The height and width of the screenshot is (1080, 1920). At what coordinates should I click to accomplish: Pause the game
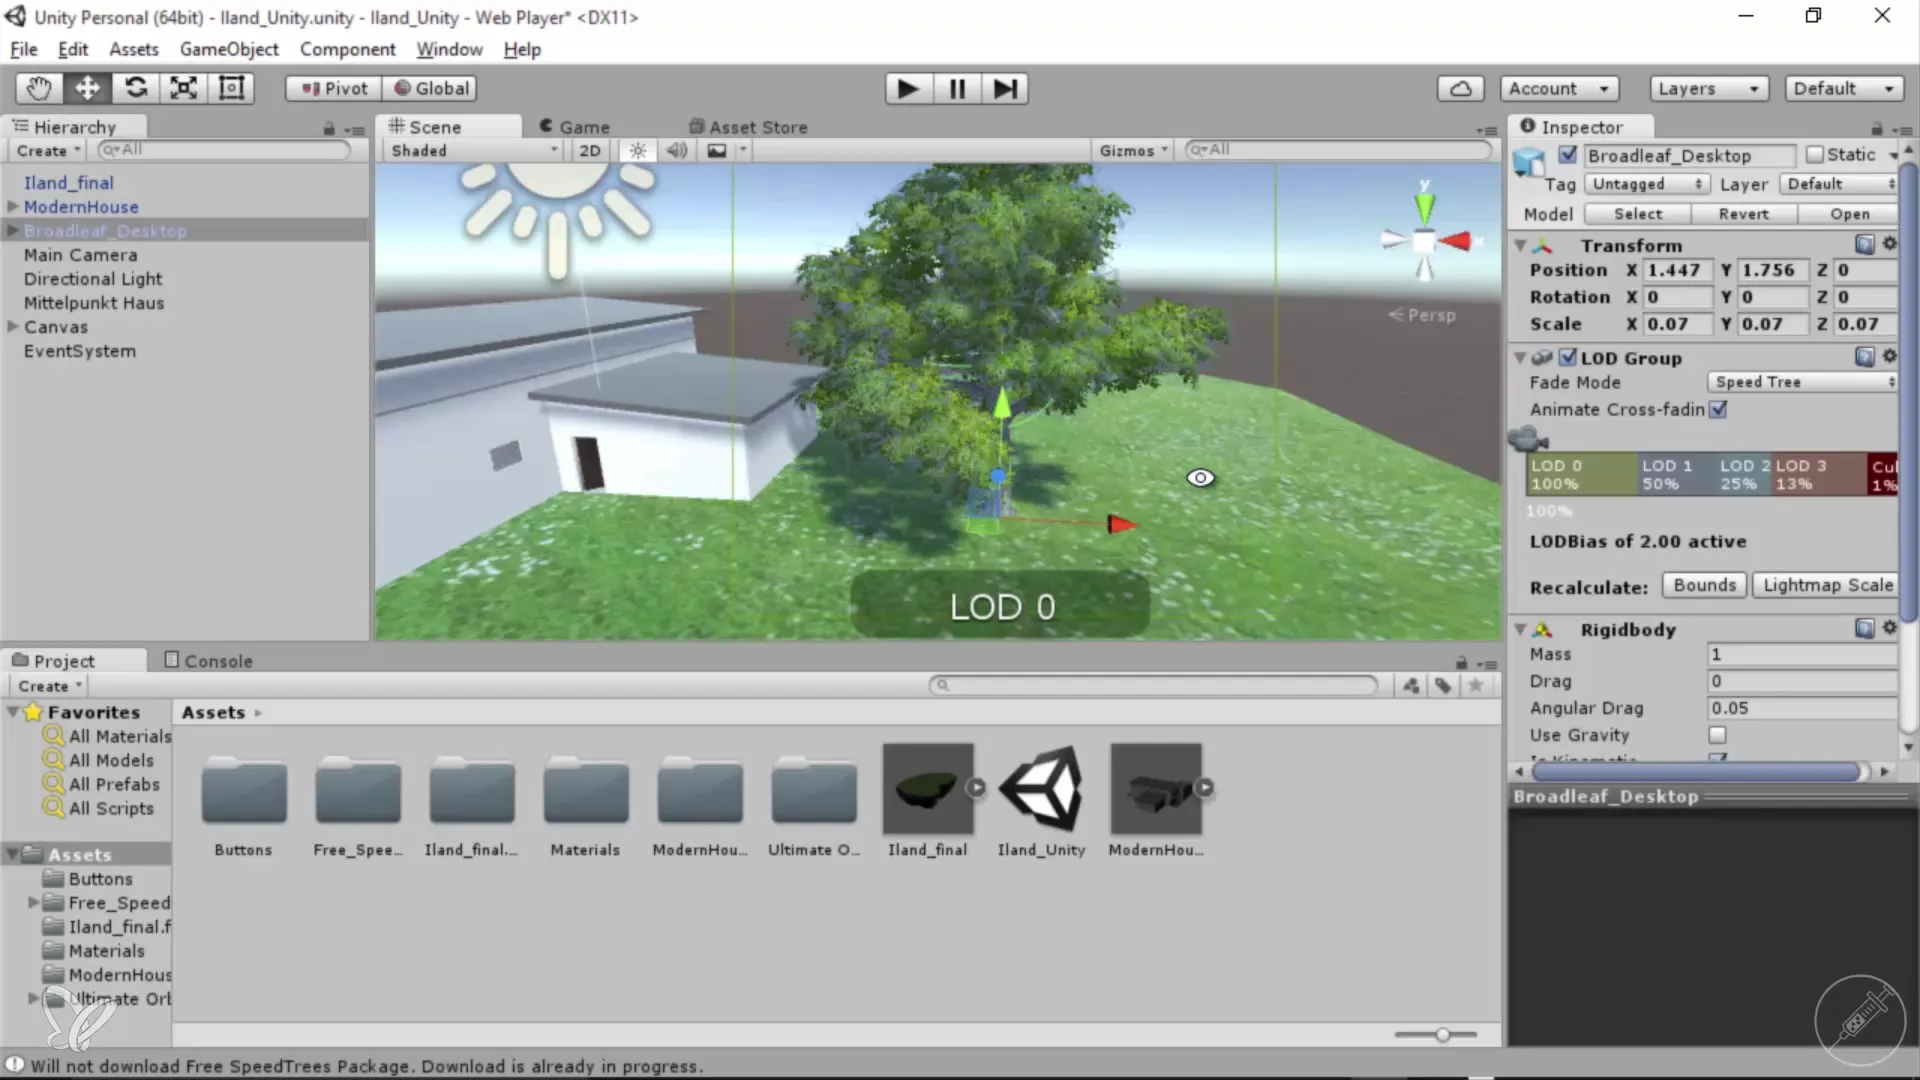957,89
